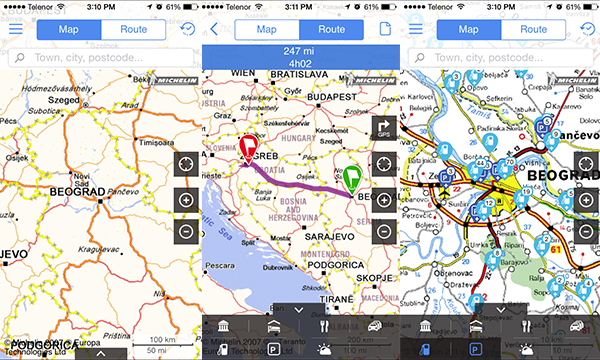
Task: Tap the 247 mi 4h02 route summary banner
Action: click(301, 57)
